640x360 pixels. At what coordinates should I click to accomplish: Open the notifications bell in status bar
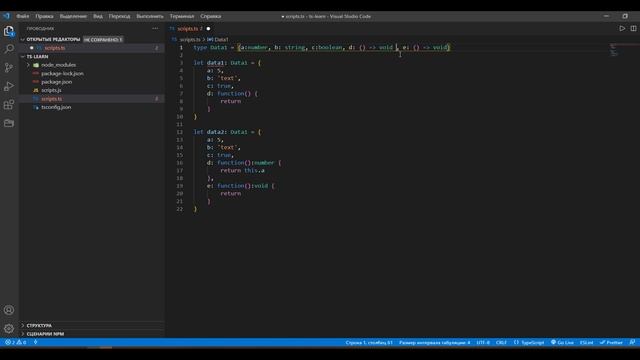click(632, 342)
